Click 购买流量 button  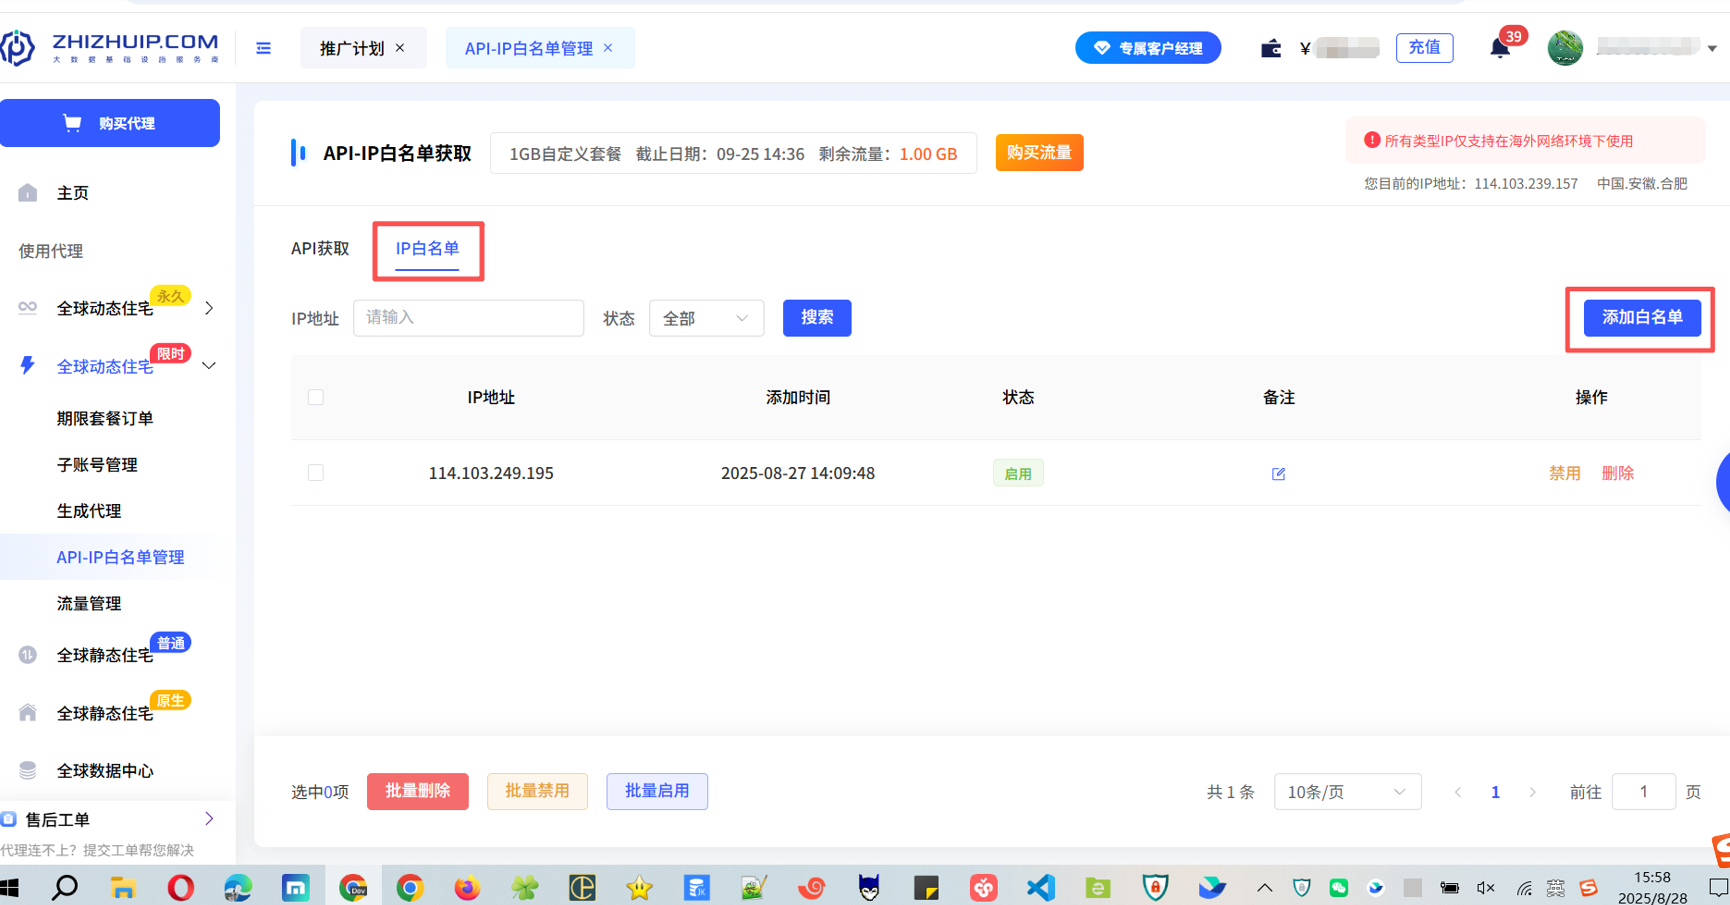point(1039,153)
